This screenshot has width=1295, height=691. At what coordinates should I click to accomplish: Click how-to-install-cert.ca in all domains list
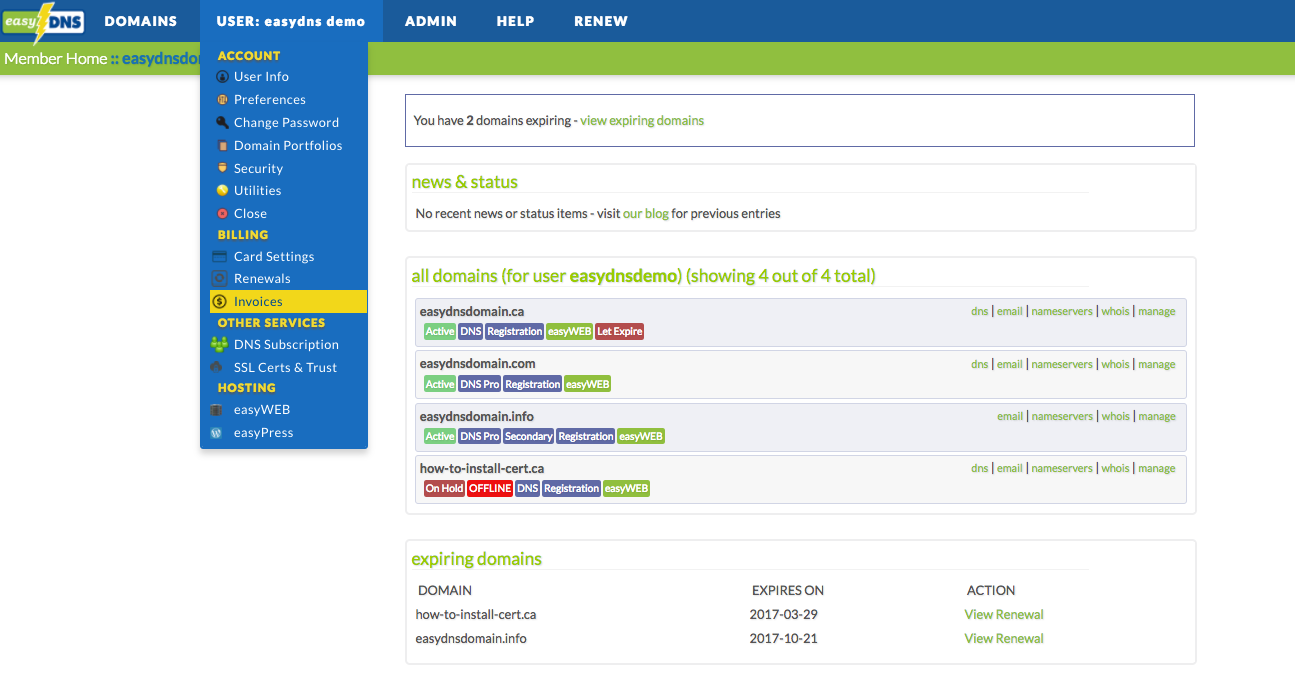tap(482, 469)
